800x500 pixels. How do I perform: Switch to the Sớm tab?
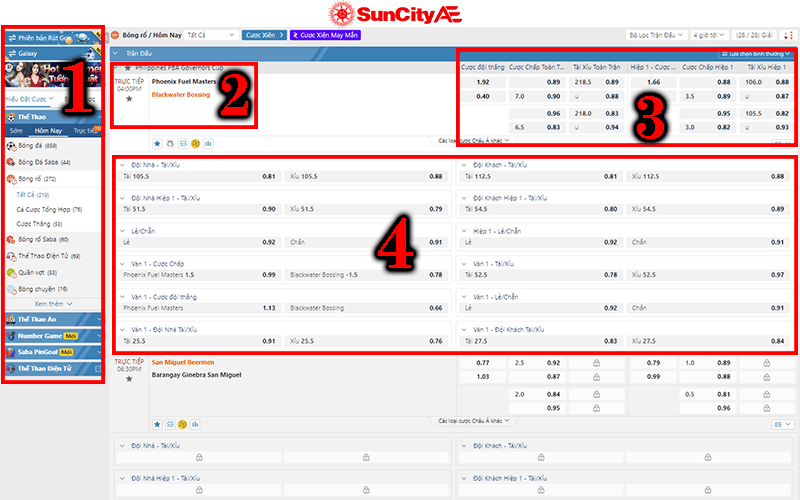(x=16, y=131)
